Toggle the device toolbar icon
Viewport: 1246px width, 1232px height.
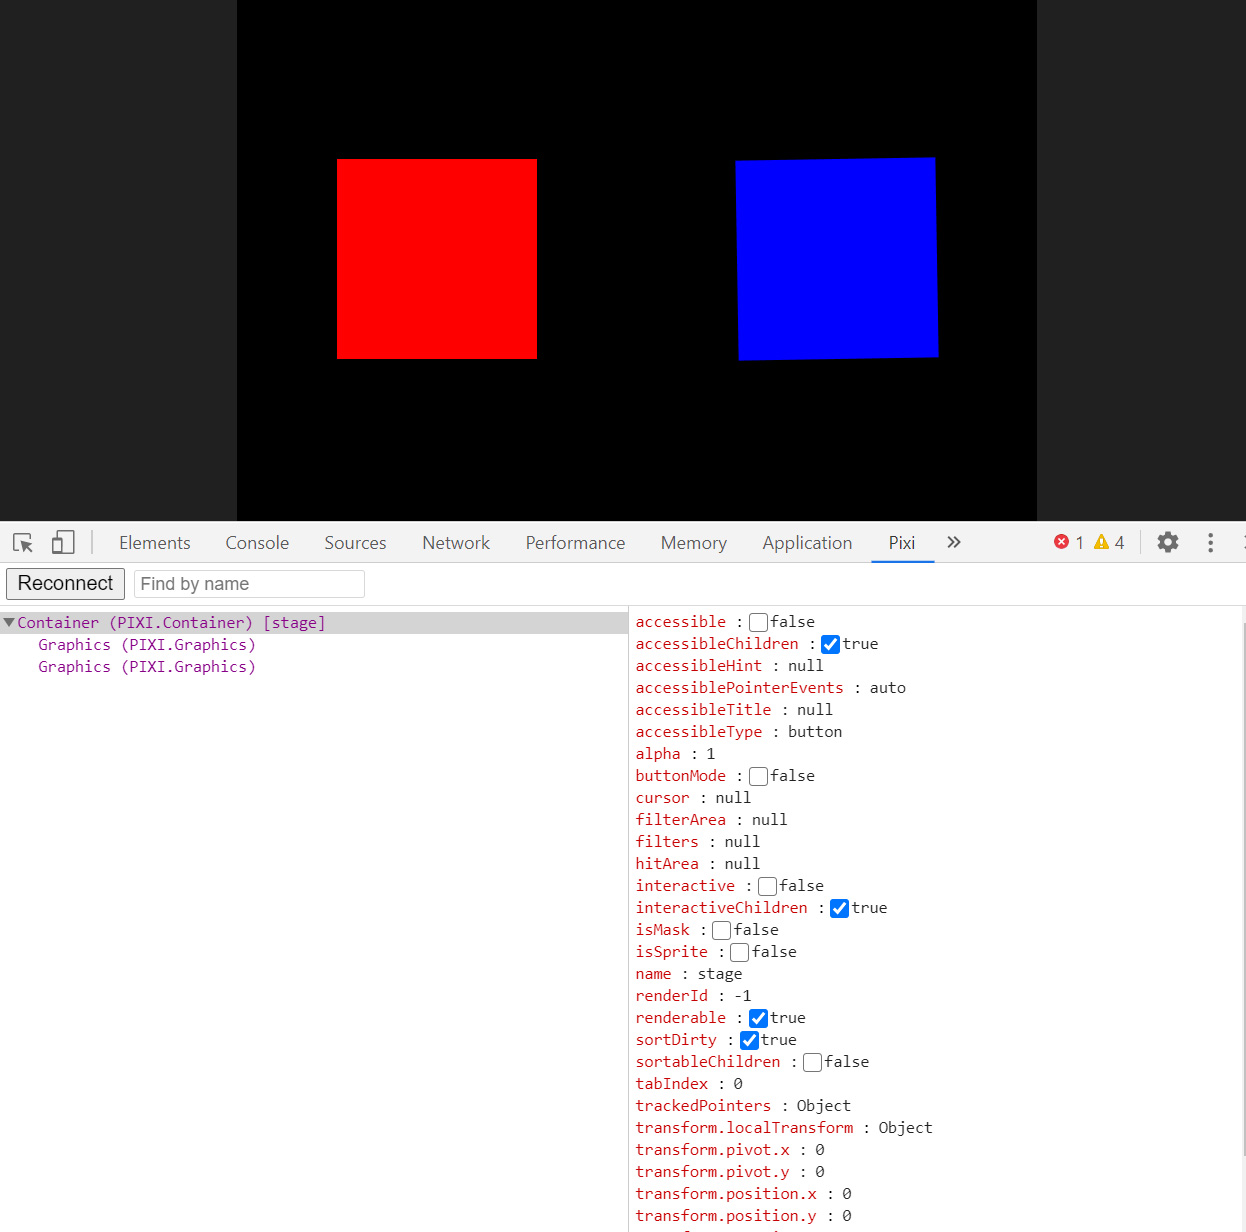point(63,543)
